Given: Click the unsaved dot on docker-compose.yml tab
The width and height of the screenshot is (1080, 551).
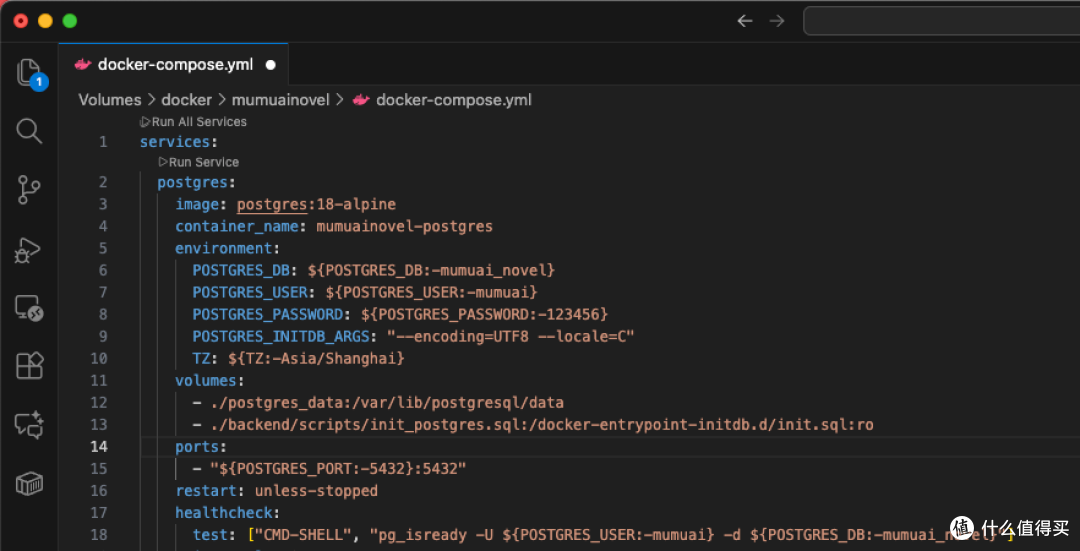Looking at the screenshot, I should (x=271, y=65).
